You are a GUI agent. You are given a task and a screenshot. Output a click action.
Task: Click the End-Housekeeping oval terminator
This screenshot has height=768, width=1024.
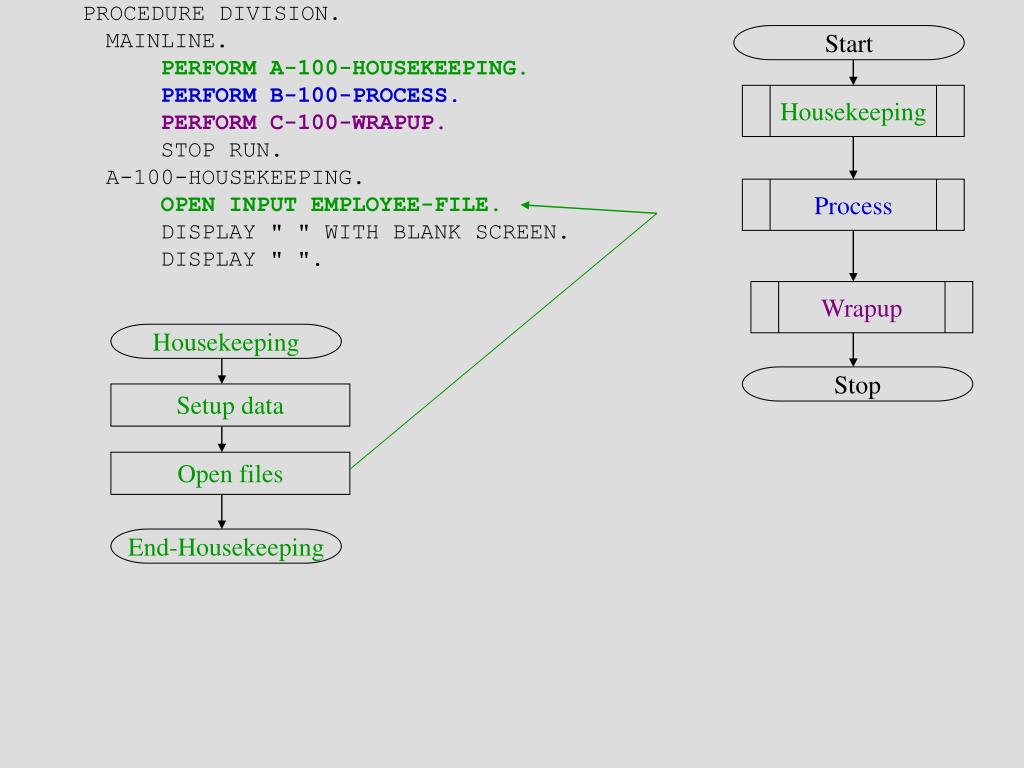(226, 547)
